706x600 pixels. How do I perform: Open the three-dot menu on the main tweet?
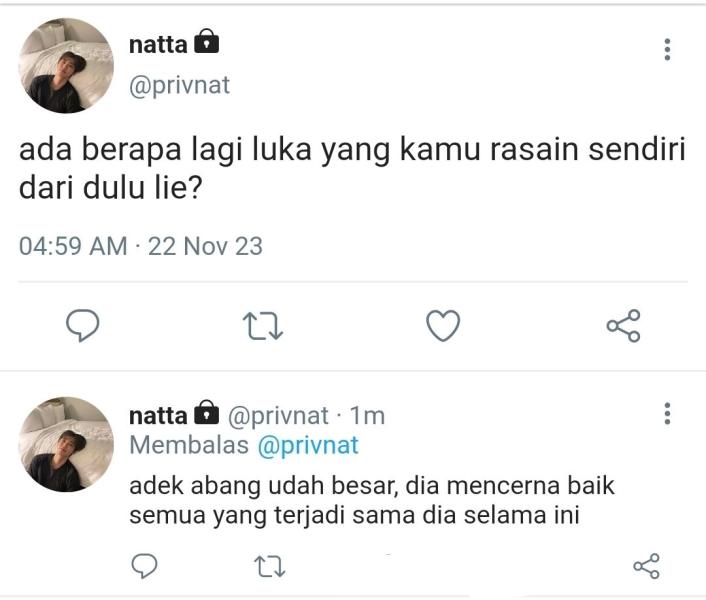(667, 49)
